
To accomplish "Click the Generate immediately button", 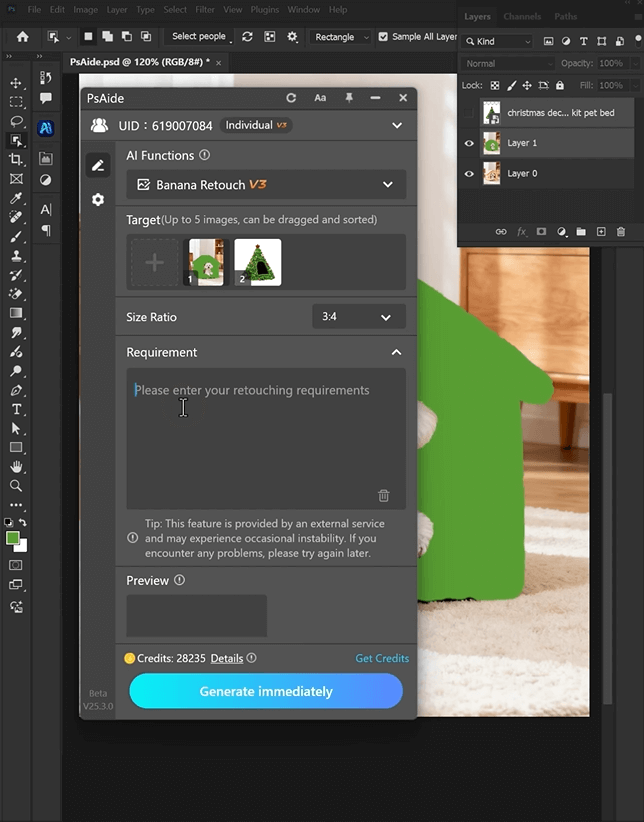I will click(x=266, y=691).
